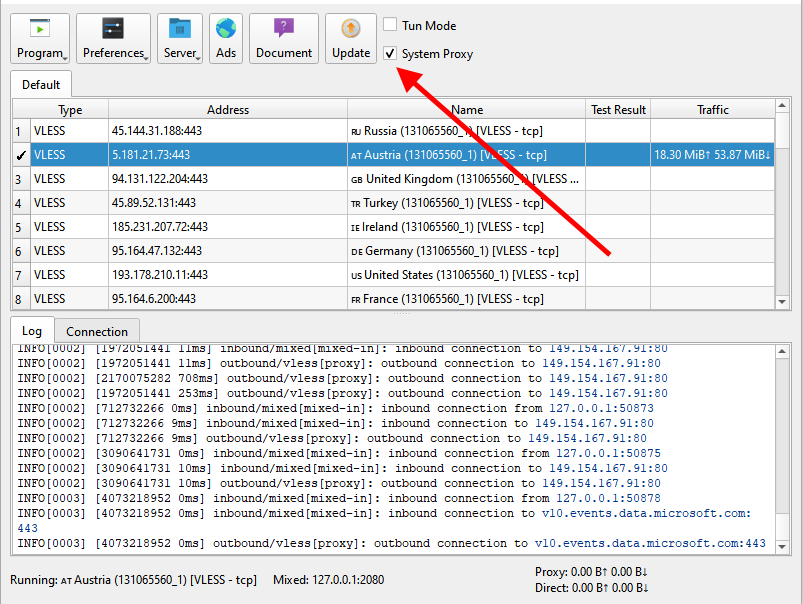Click the Running Austria status text
This screenshot has width=803, height=604.
click(x=134, y=580)
